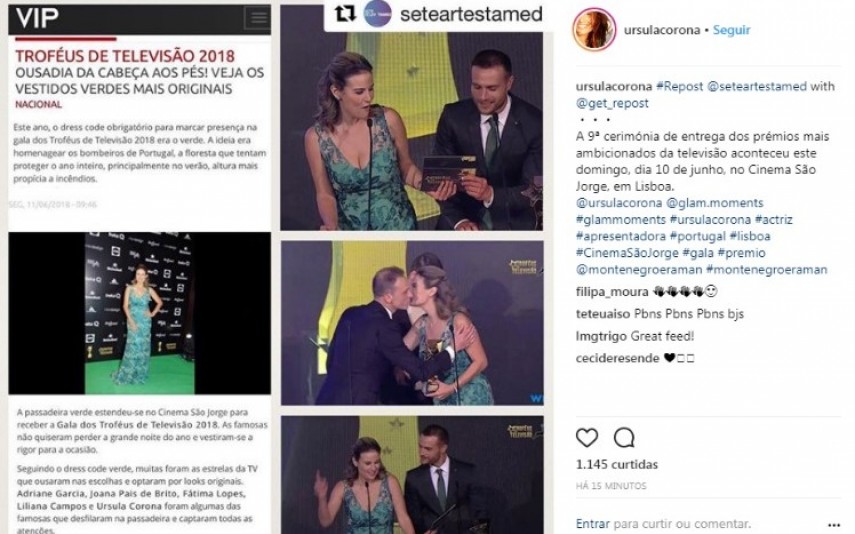The width and height of the screenshot is (855, 534).
Task: Open the seteartestamed round avatar
Action: [x=377, y=14]
